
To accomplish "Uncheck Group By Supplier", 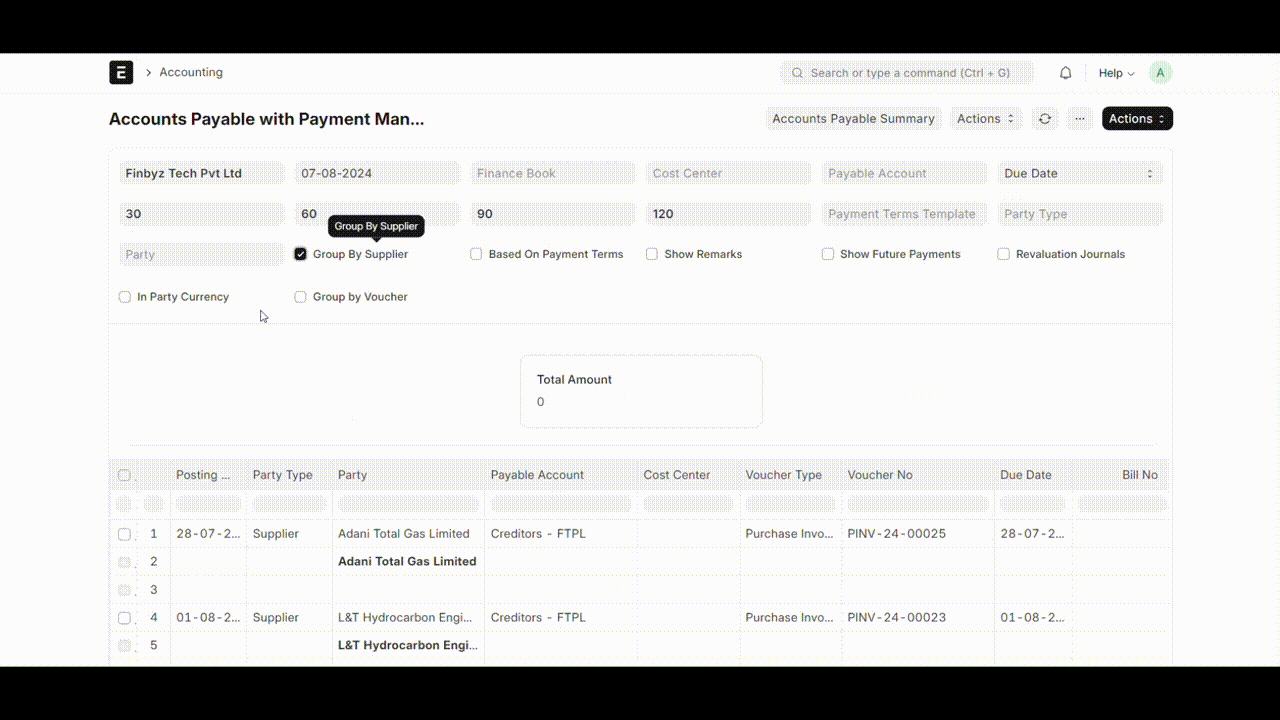I will tap(300, 254).
